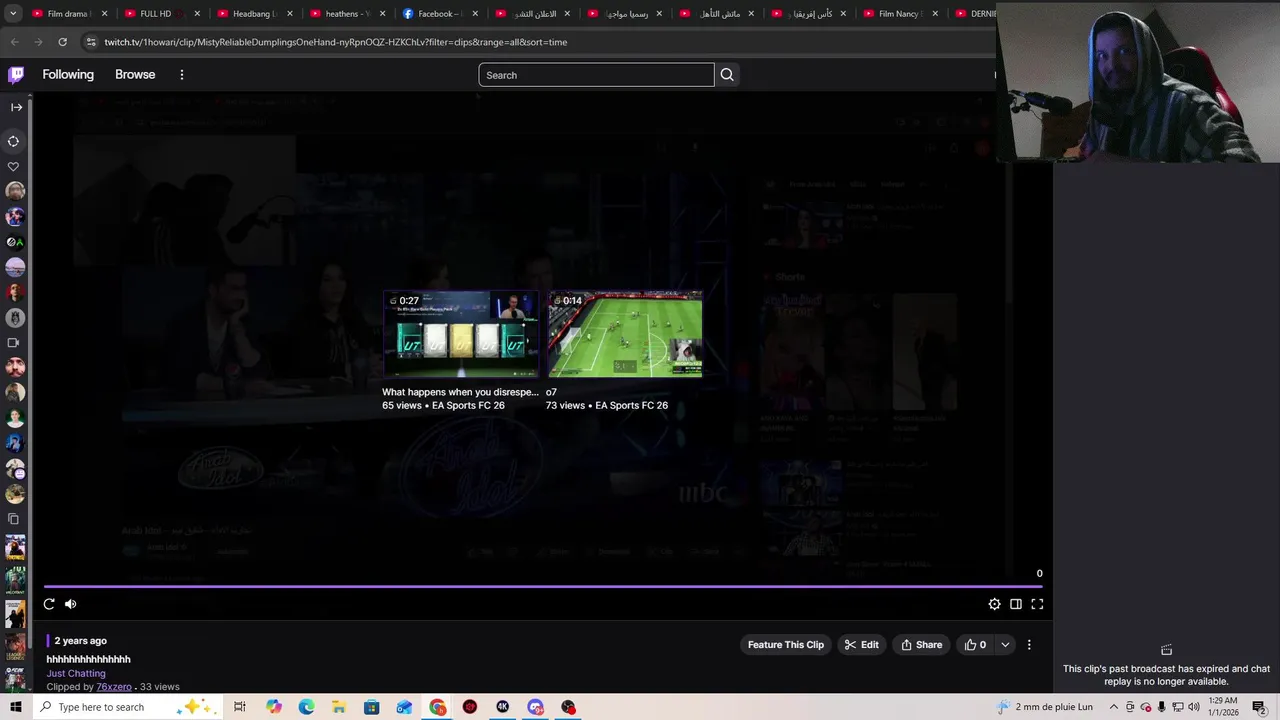
Task: Open the Windows Start menu
Action: [x=16, y=707]
